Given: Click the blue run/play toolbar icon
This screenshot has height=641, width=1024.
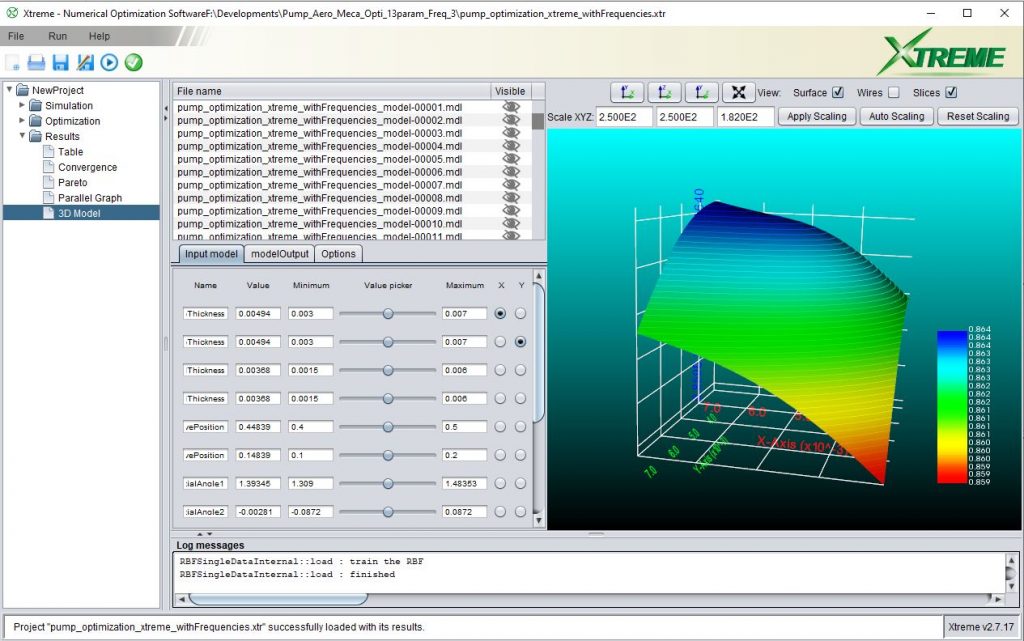Looking at the screenshot, I should [x=109, y=63].
